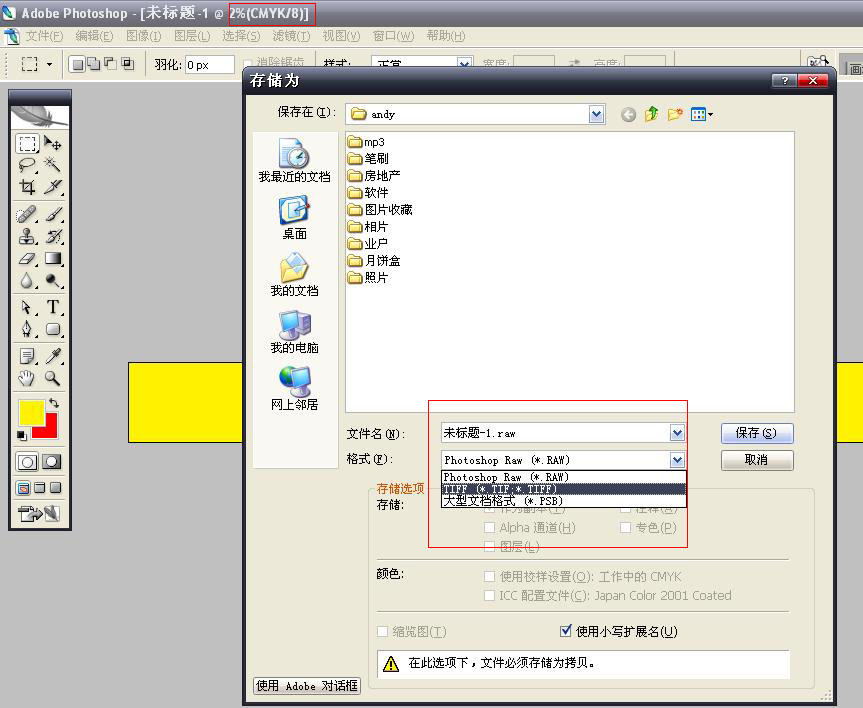Screen dimensions: 863x708
Task: Open the 图像 menu
Action: (144, 36)
